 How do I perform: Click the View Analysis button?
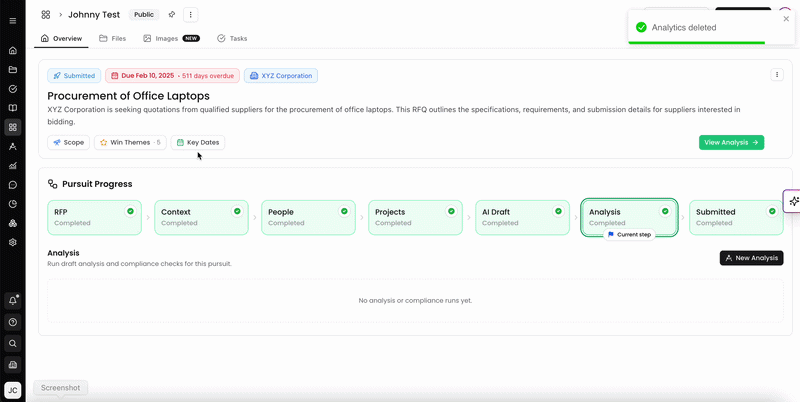pos(731,142)
